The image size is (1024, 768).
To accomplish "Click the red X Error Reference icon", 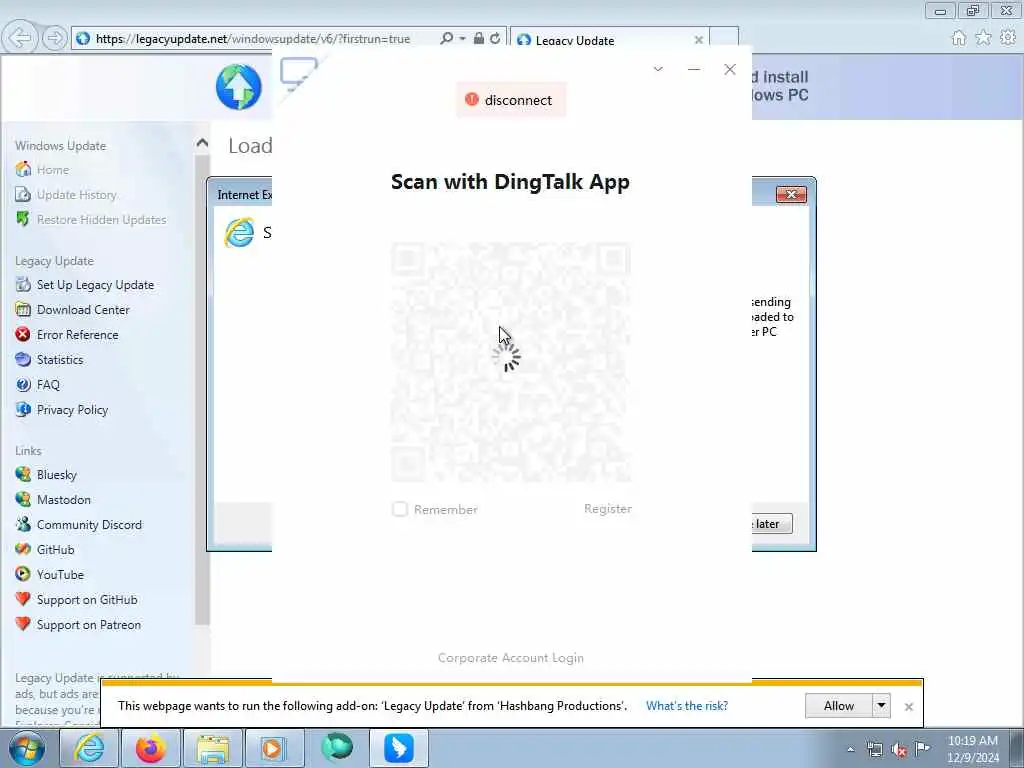I will [23, 334].
